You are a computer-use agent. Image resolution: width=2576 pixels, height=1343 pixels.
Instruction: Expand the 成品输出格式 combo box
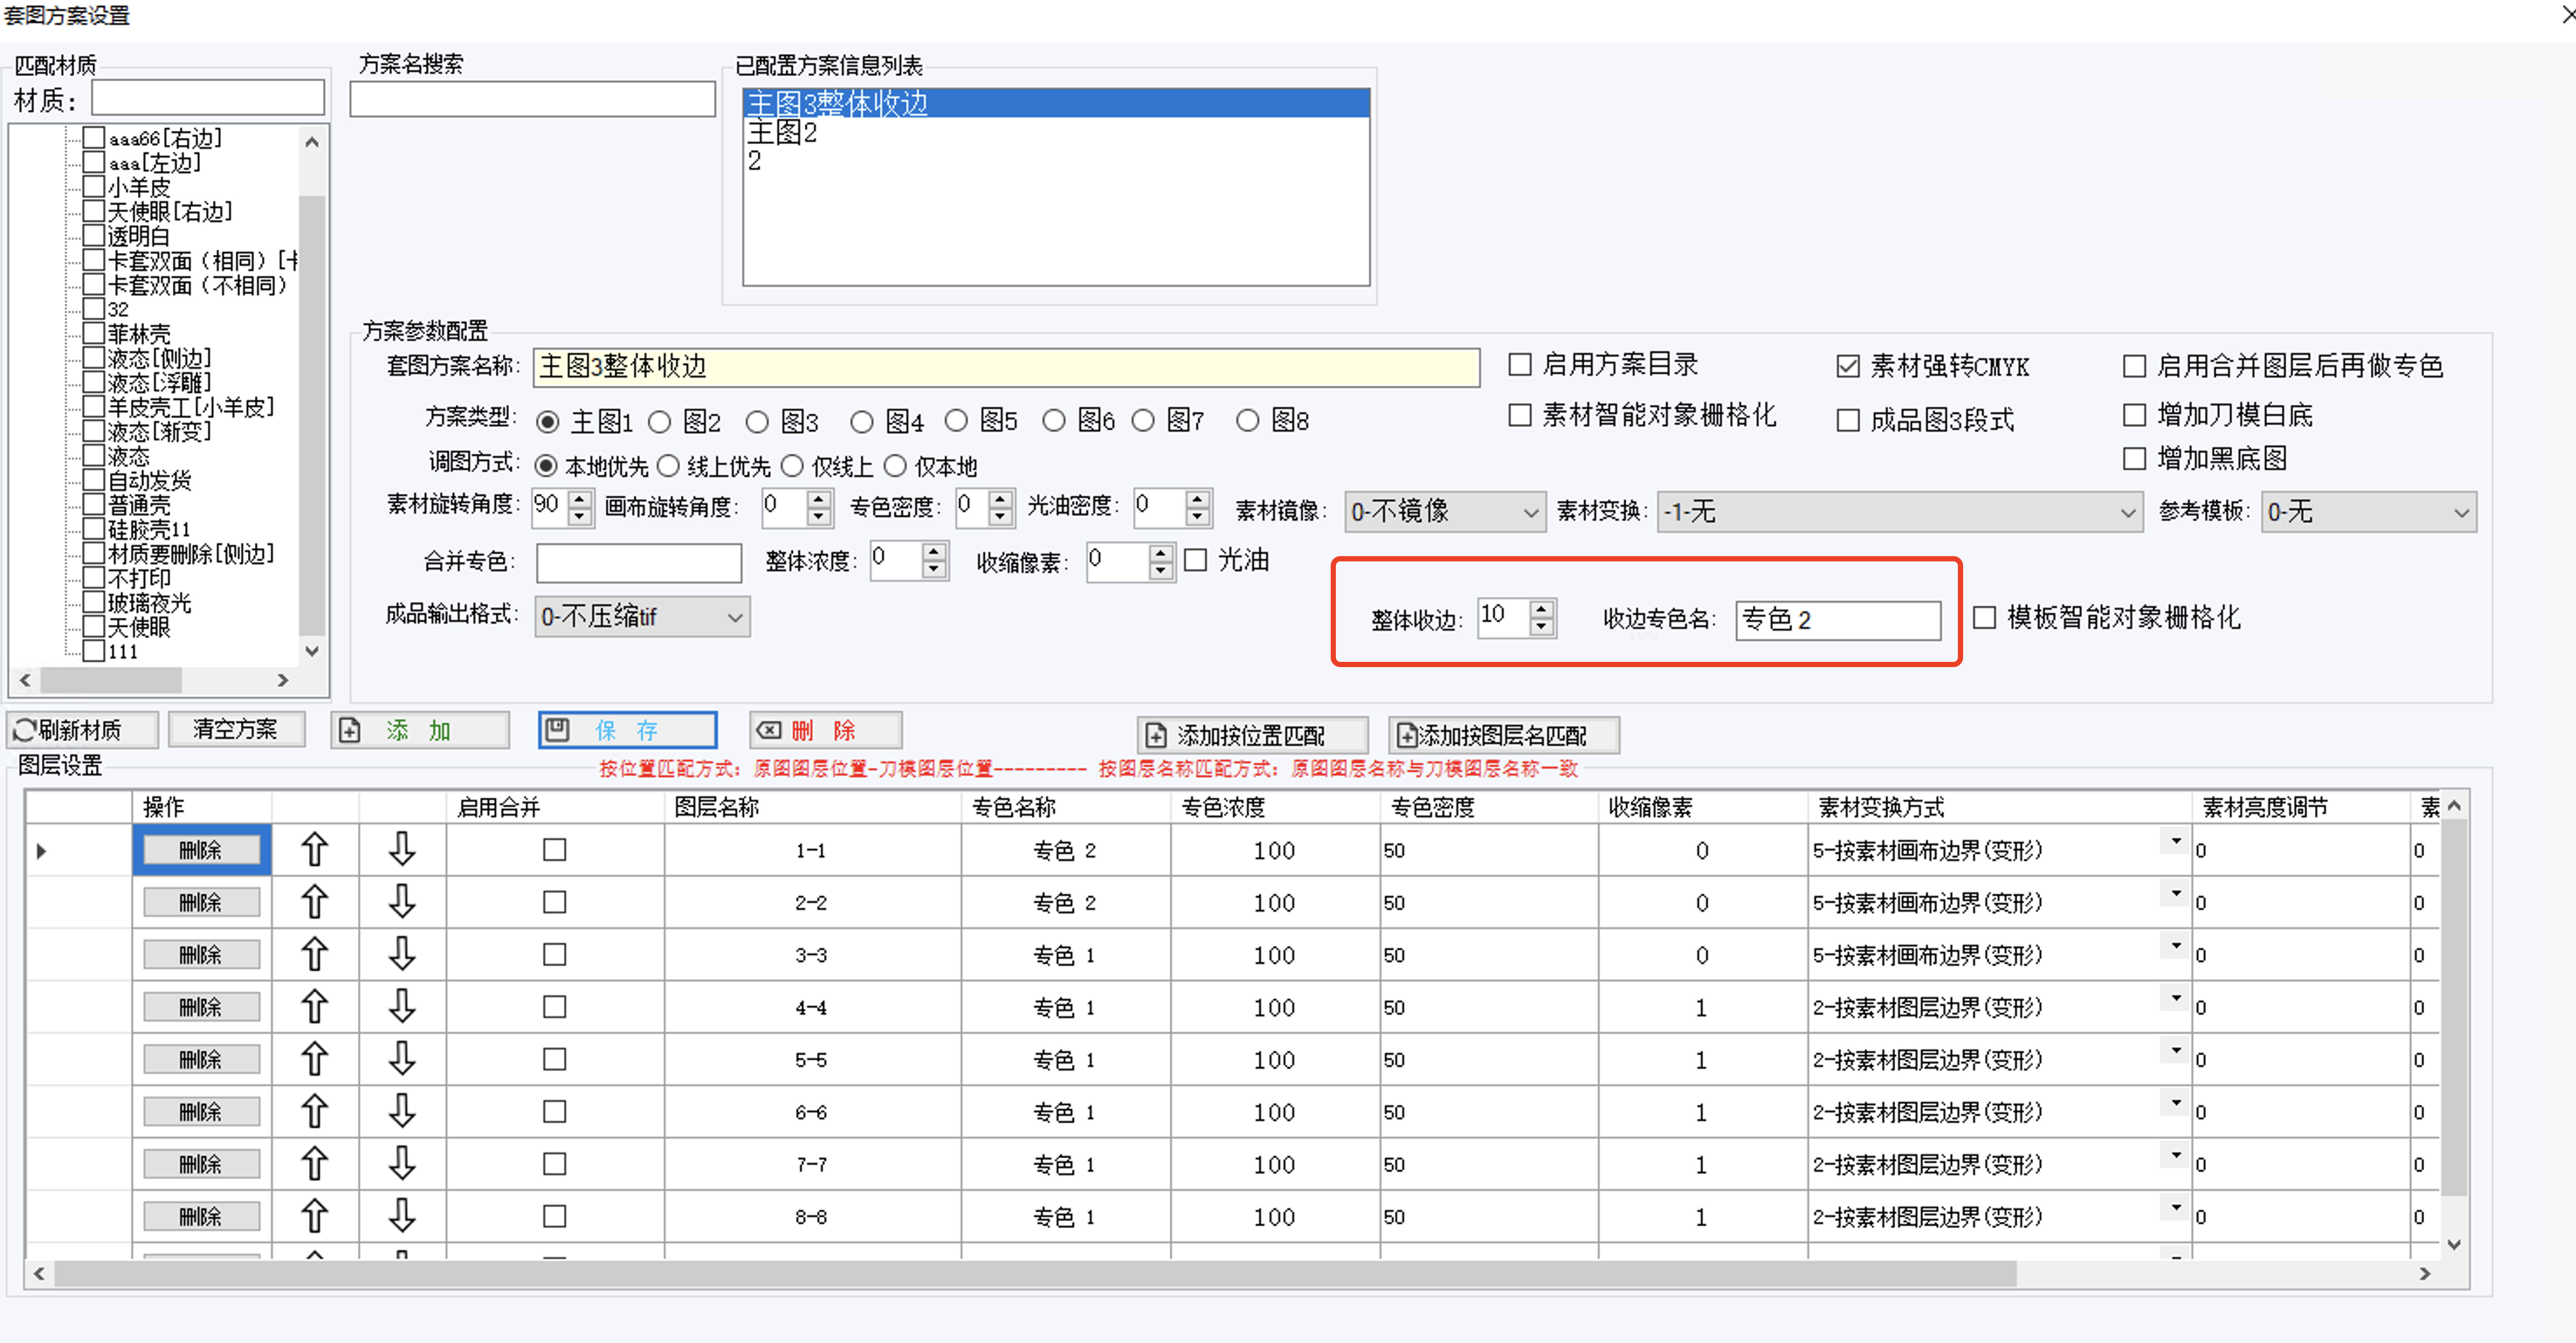pyautogui.click(x=642, y=617)
